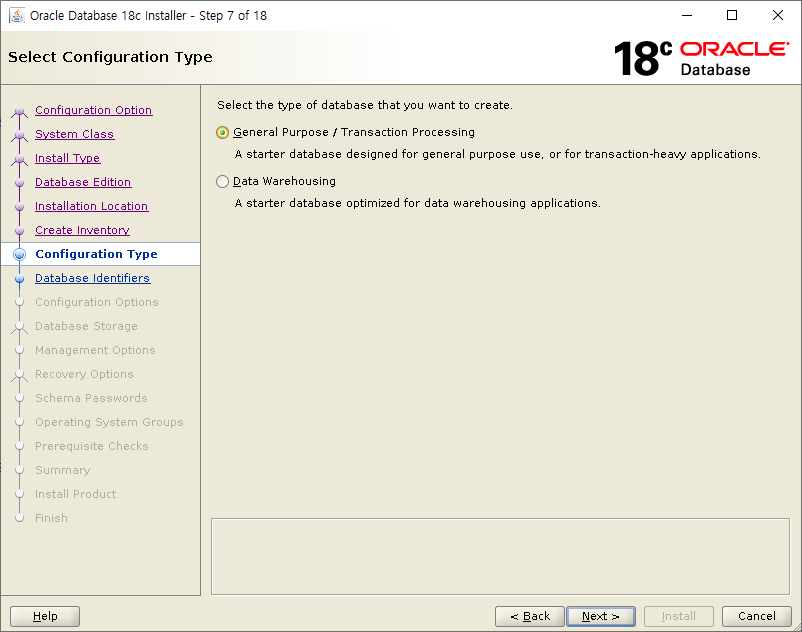Click disabled Prerequisite Checks step text
Image resolution: width=802 pixels, height=632 pixels.
click(92, 446)
